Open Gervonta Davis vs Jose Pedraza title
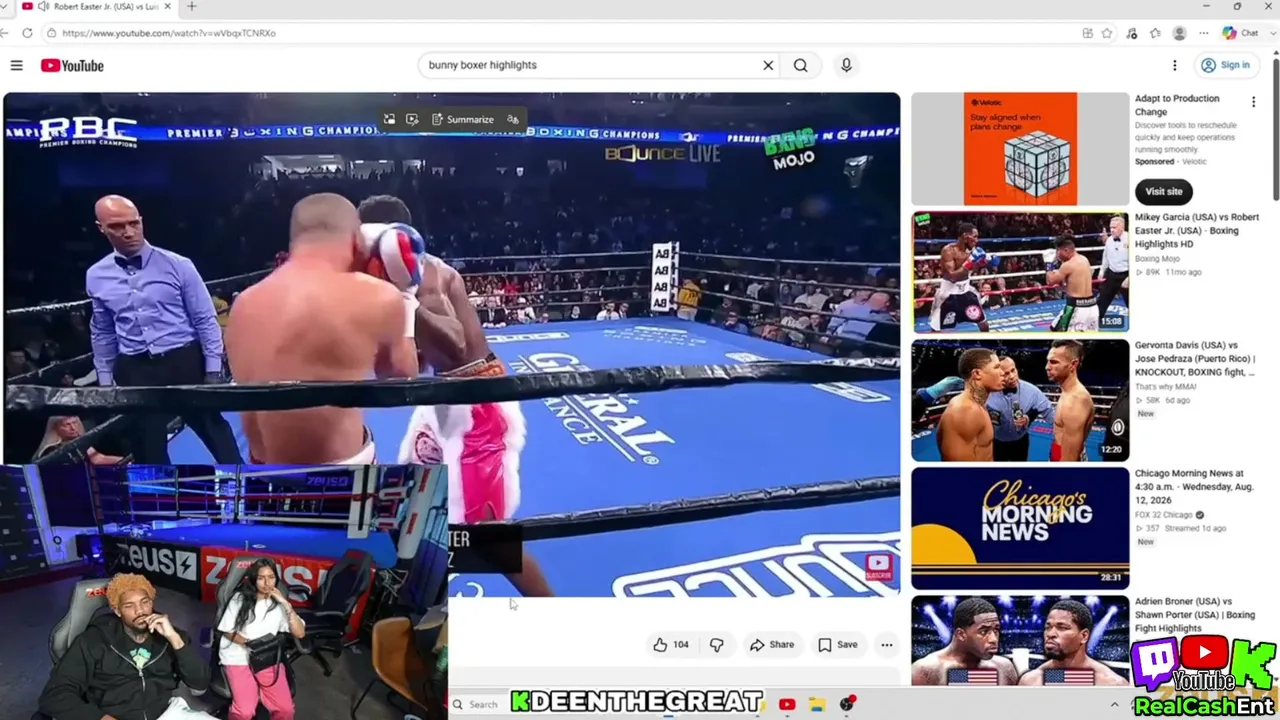Viewport: 1280px width, 720px height. (x=1195, y=359)
